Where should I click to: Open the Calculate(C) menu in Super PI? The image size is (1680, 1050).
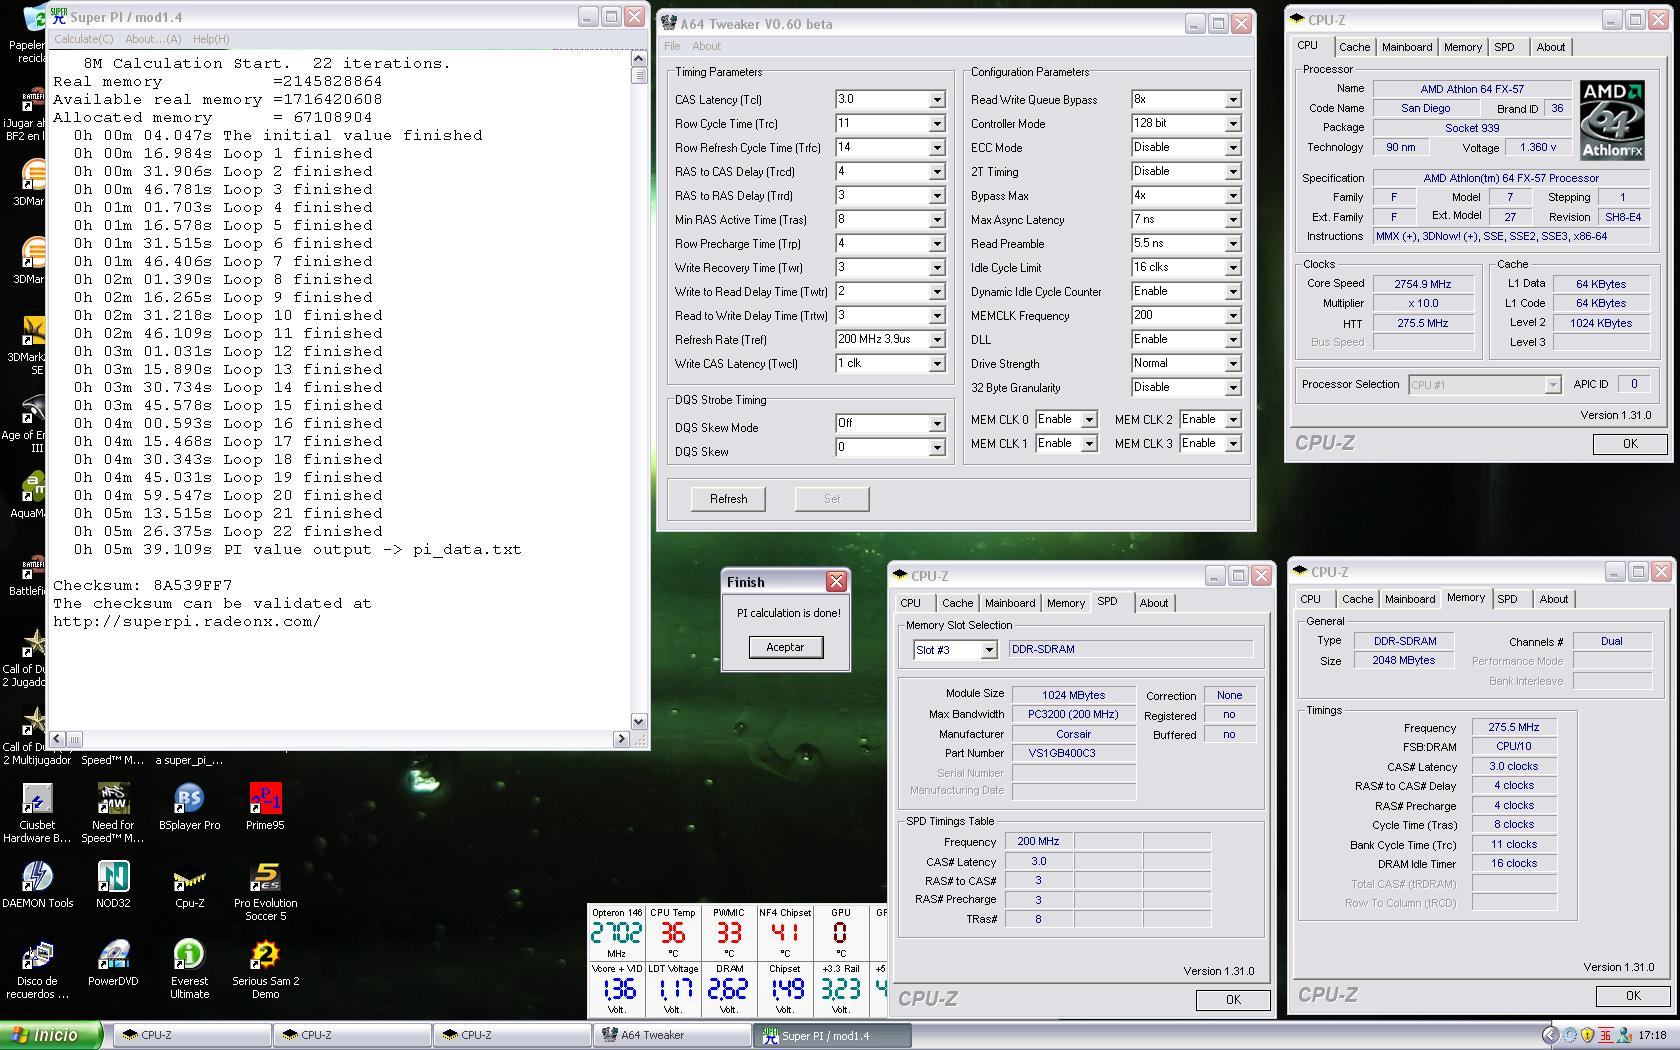tap(83, 39)
